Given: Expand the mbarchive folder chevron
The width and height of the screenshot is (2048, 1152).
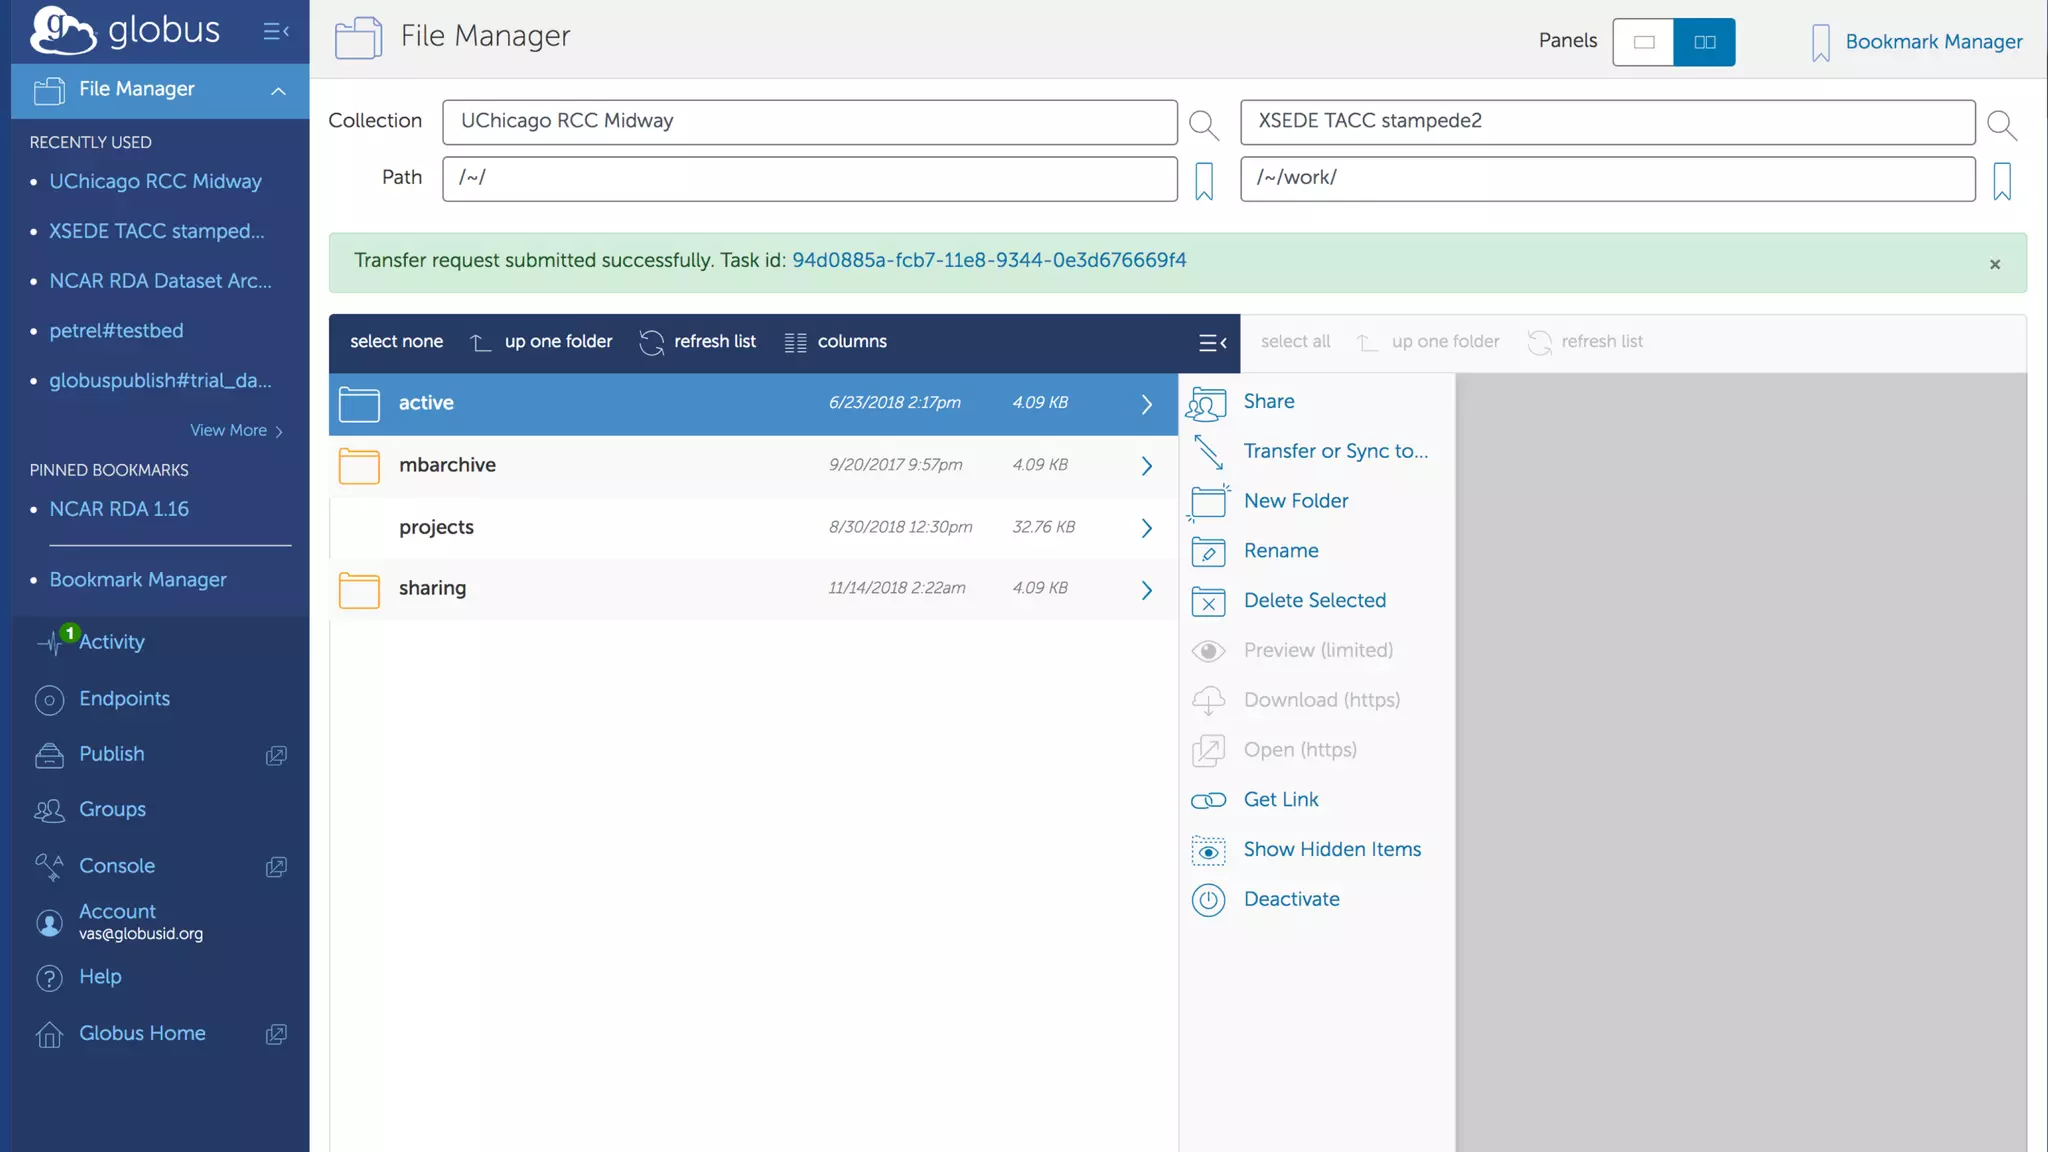Looking at the screenshot, I should (1146, 466).
